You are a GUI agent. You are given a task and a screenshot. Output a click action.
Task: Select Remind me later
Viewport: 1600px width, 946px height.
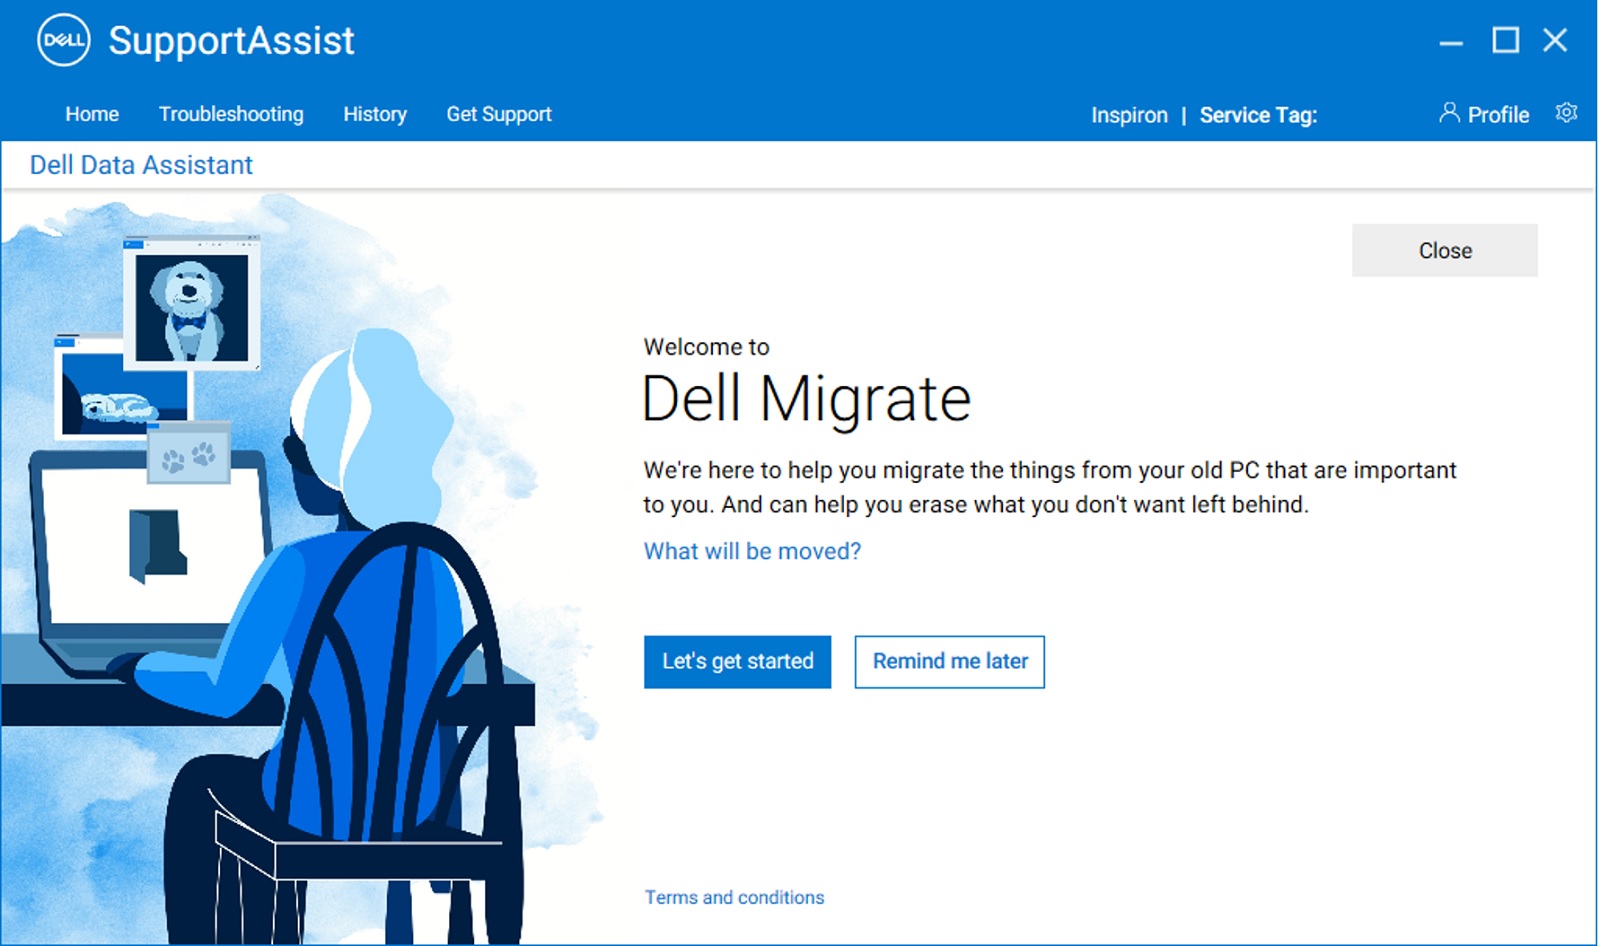949,661
